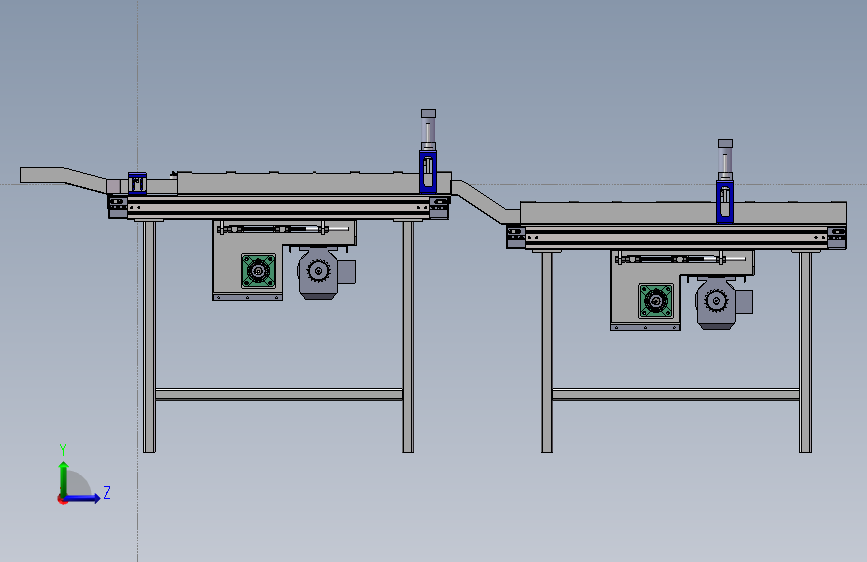The width and height of the screenshot is (867, 562).
Task: Select green bearing flange on right conveyor drive
Action: (656, 301)
